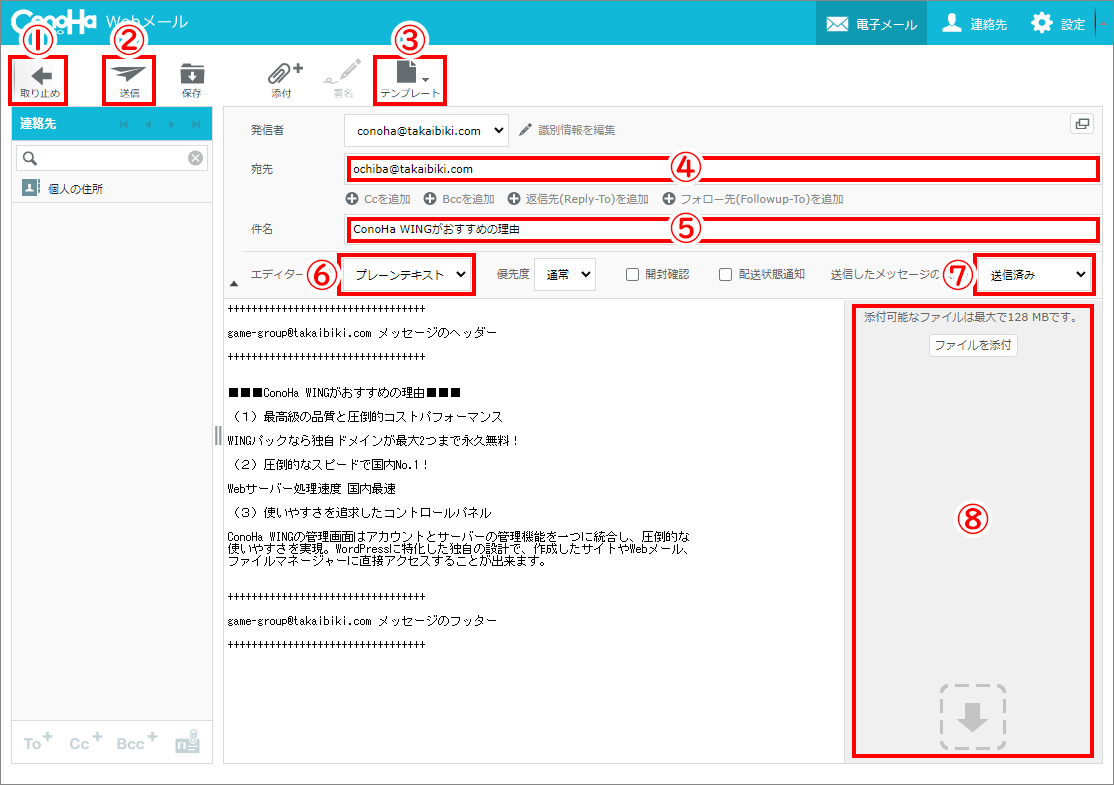
Task: Click in the message body text area
Action: click(534, 531)
